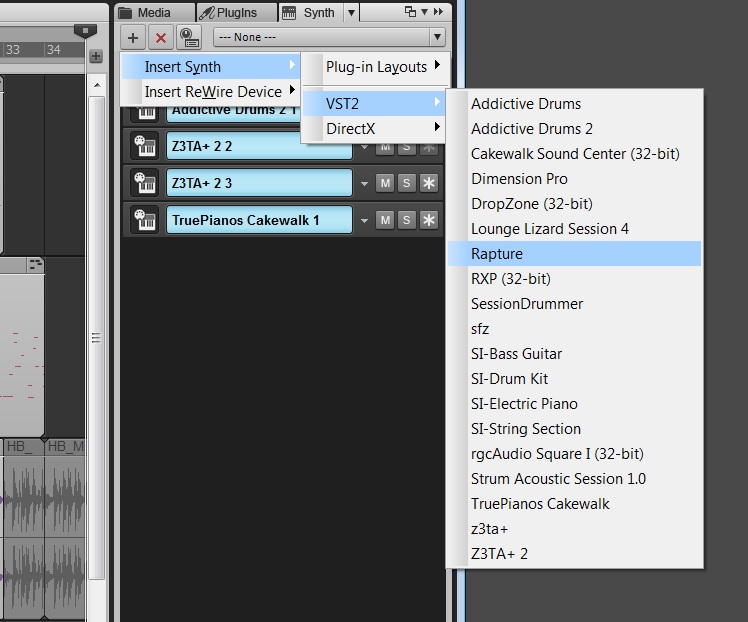This screenshot has width=748, height=622.
Task: Click the playhead marker on timeline ruler
Action: click(x=85, y=31)
